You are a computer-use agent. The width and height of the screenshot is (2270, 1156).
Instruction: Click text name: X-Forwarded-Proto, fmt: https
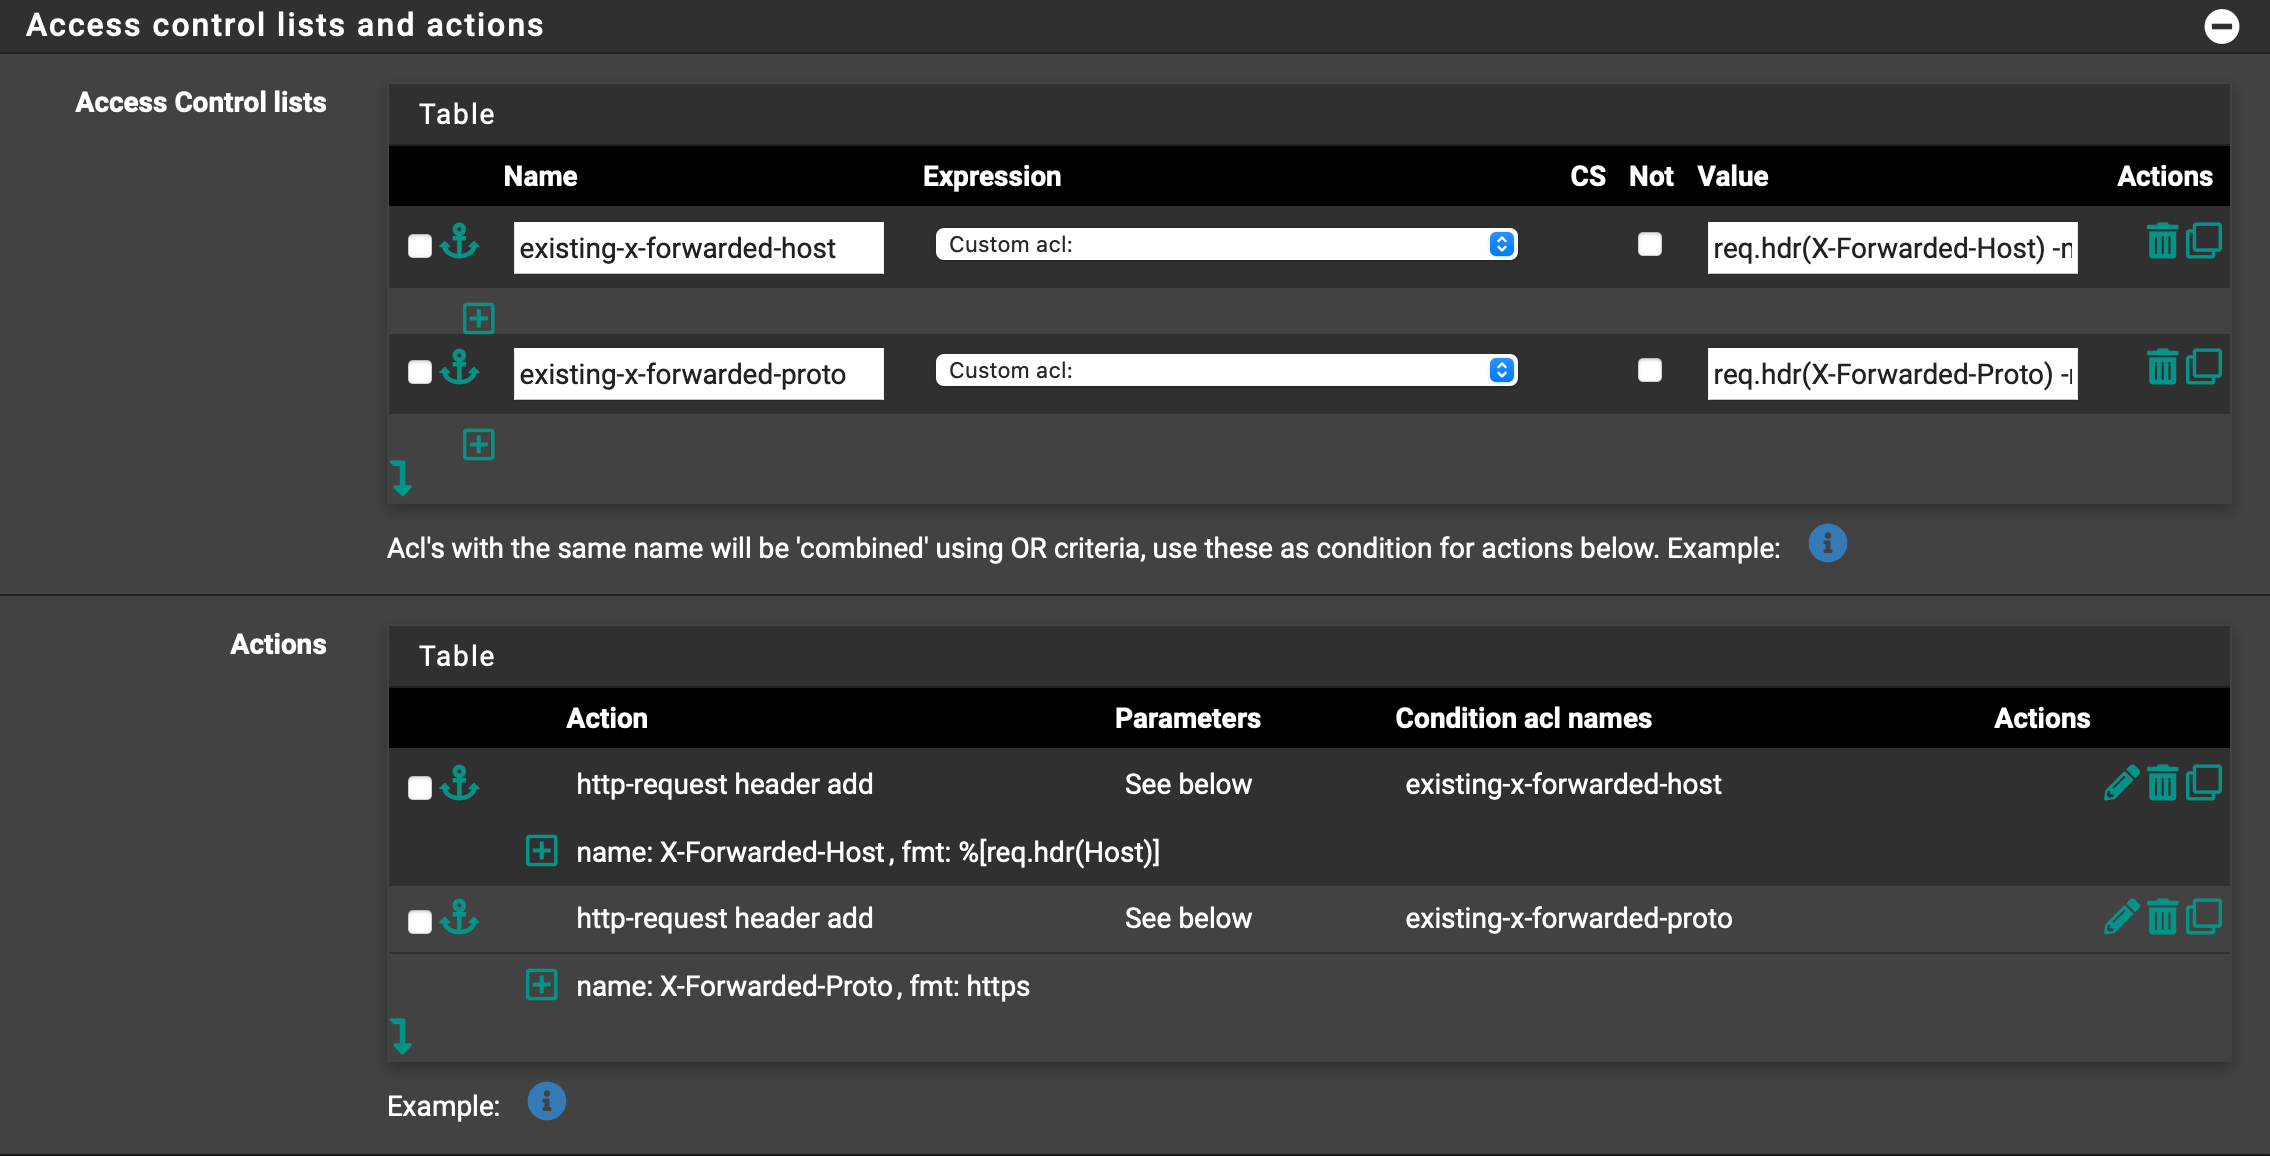click(803, 986)
